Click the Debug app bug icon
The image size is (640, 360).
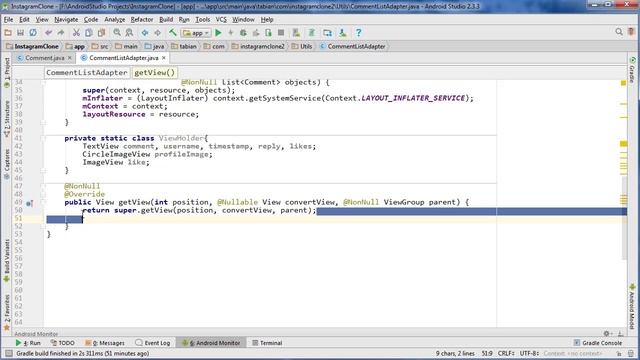(243, 33)
